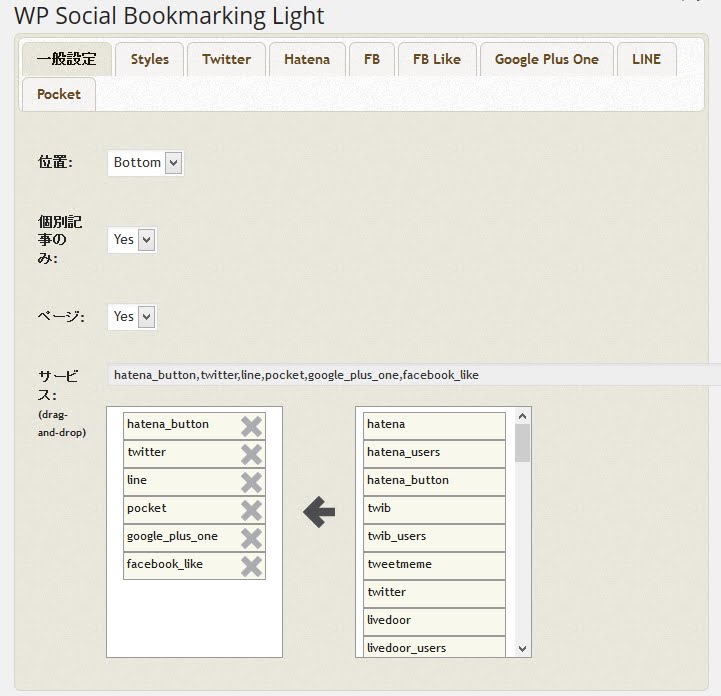721x696 pixels.
Task: Click the scroll down arrow in available services
Action: pos(522,648)
